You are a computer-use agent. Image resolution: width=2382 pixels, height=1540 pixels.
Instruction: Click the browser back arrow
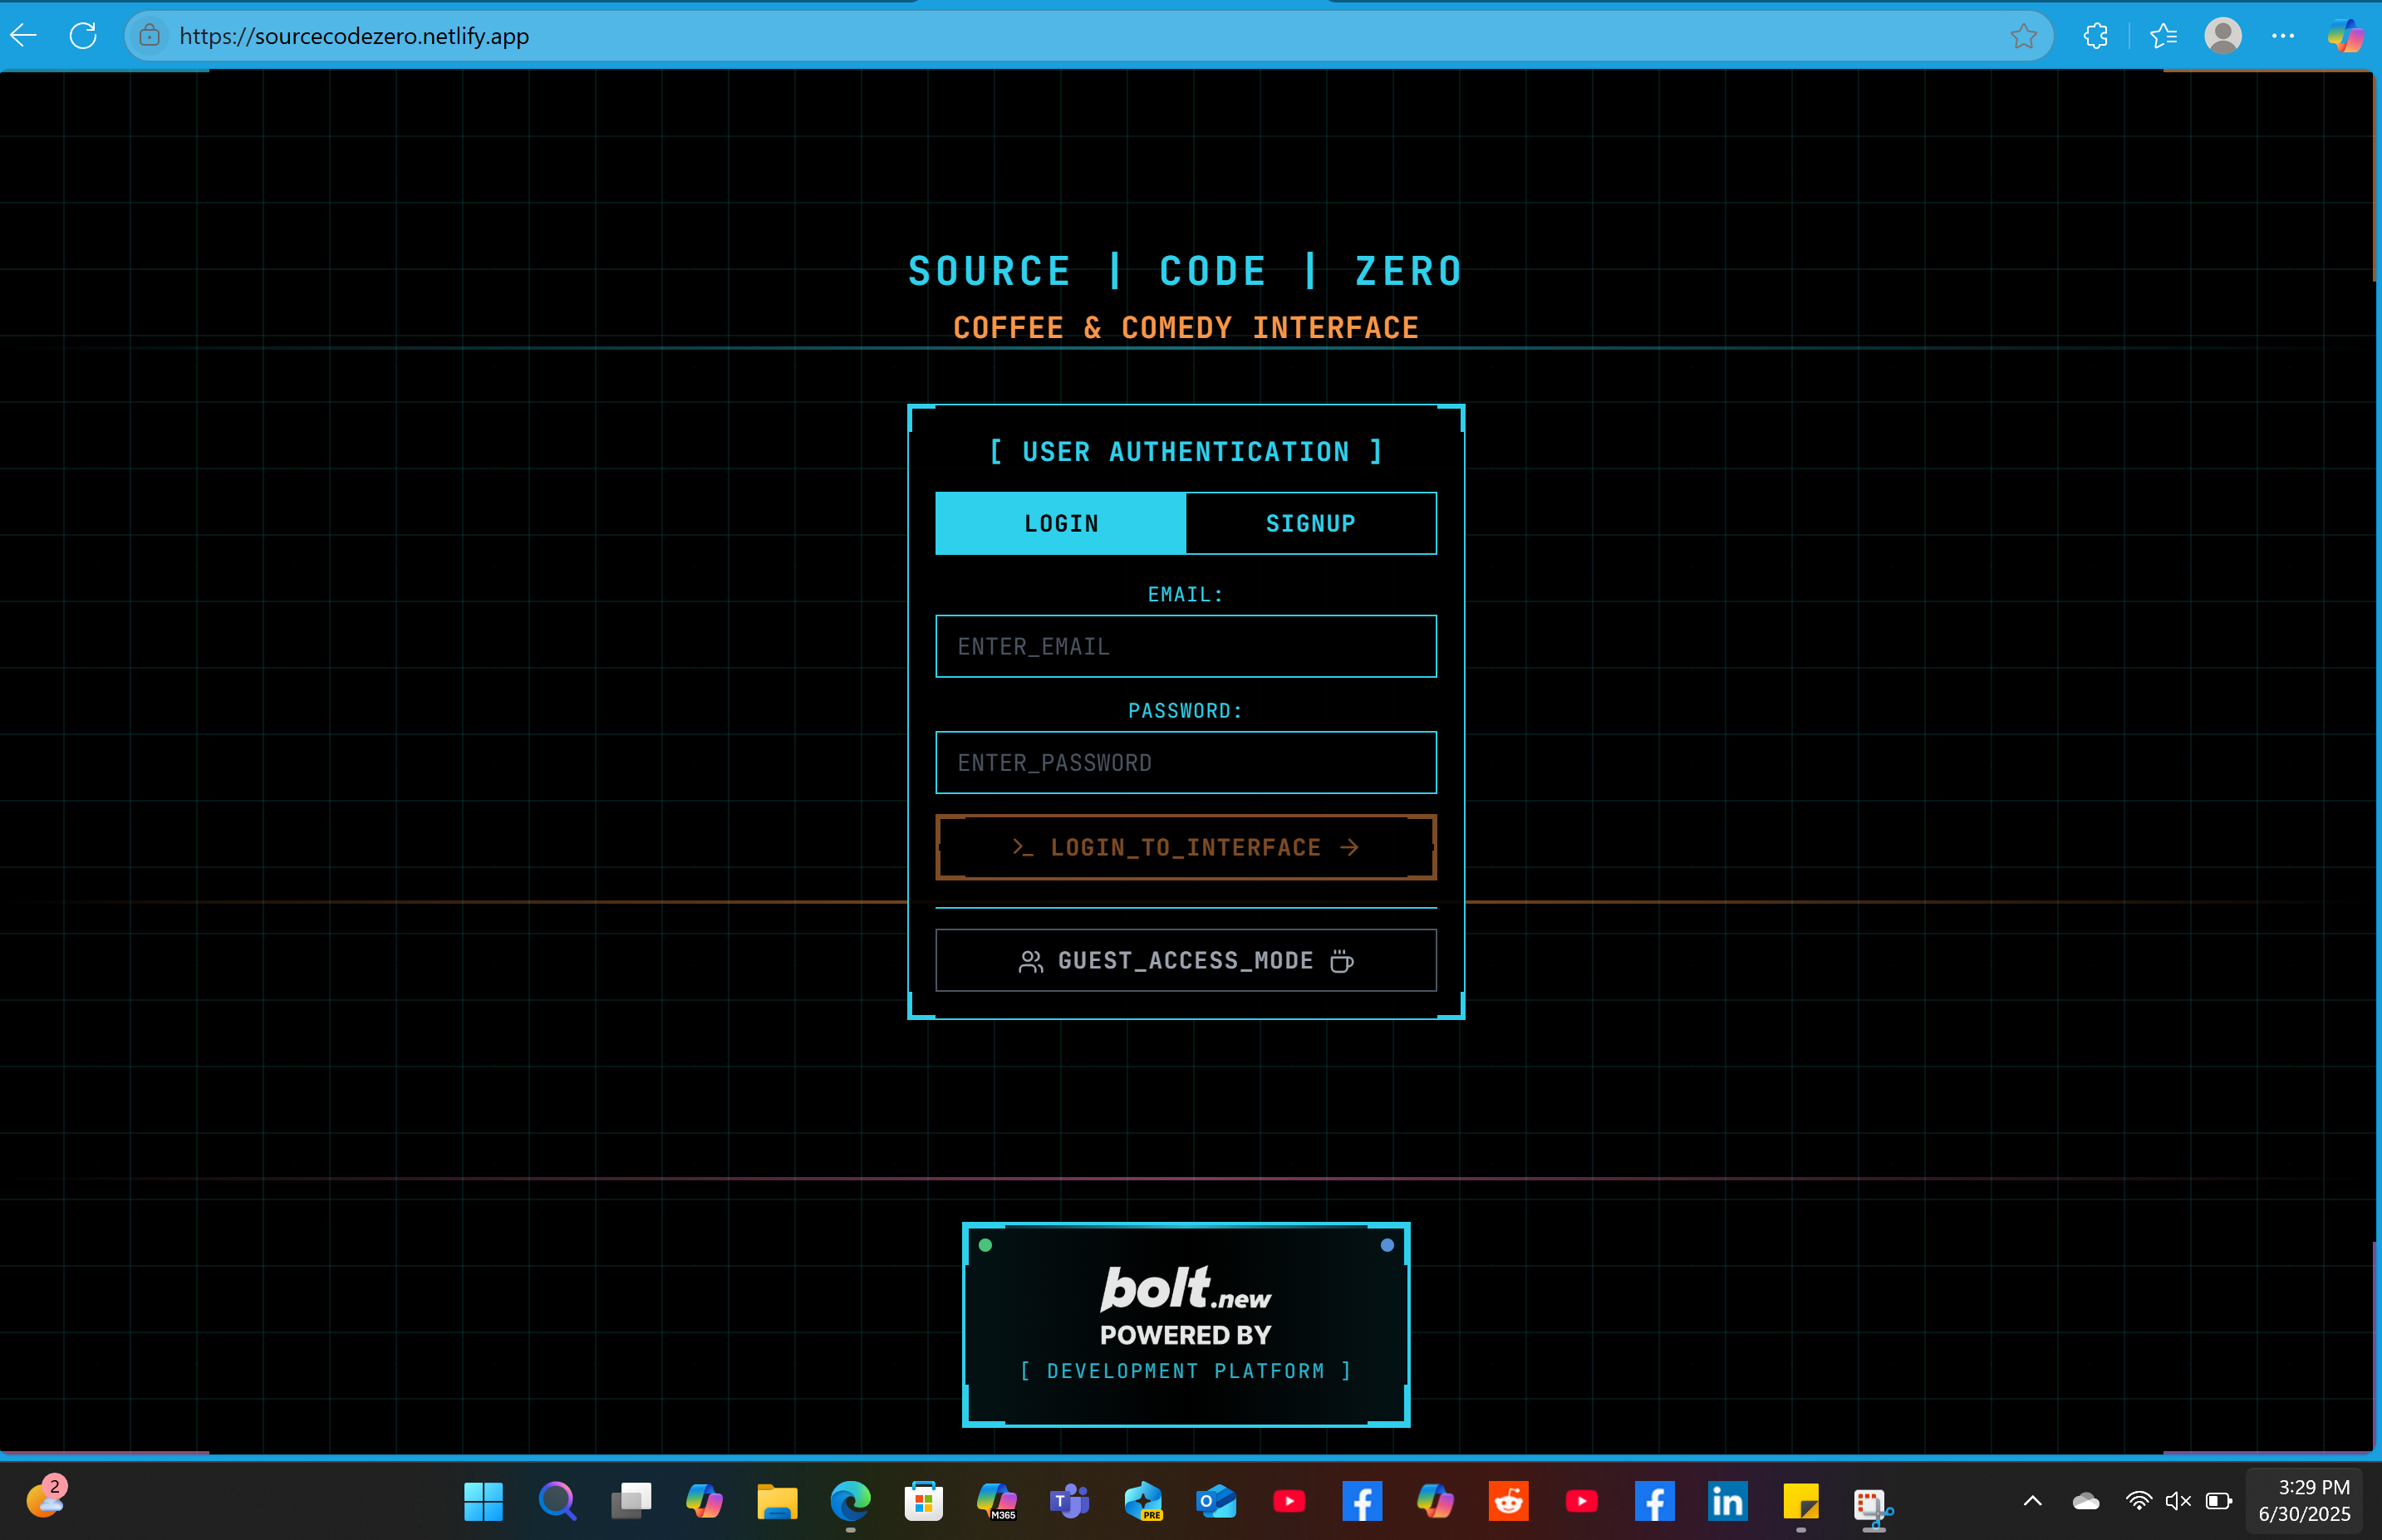tap(24, 36)
